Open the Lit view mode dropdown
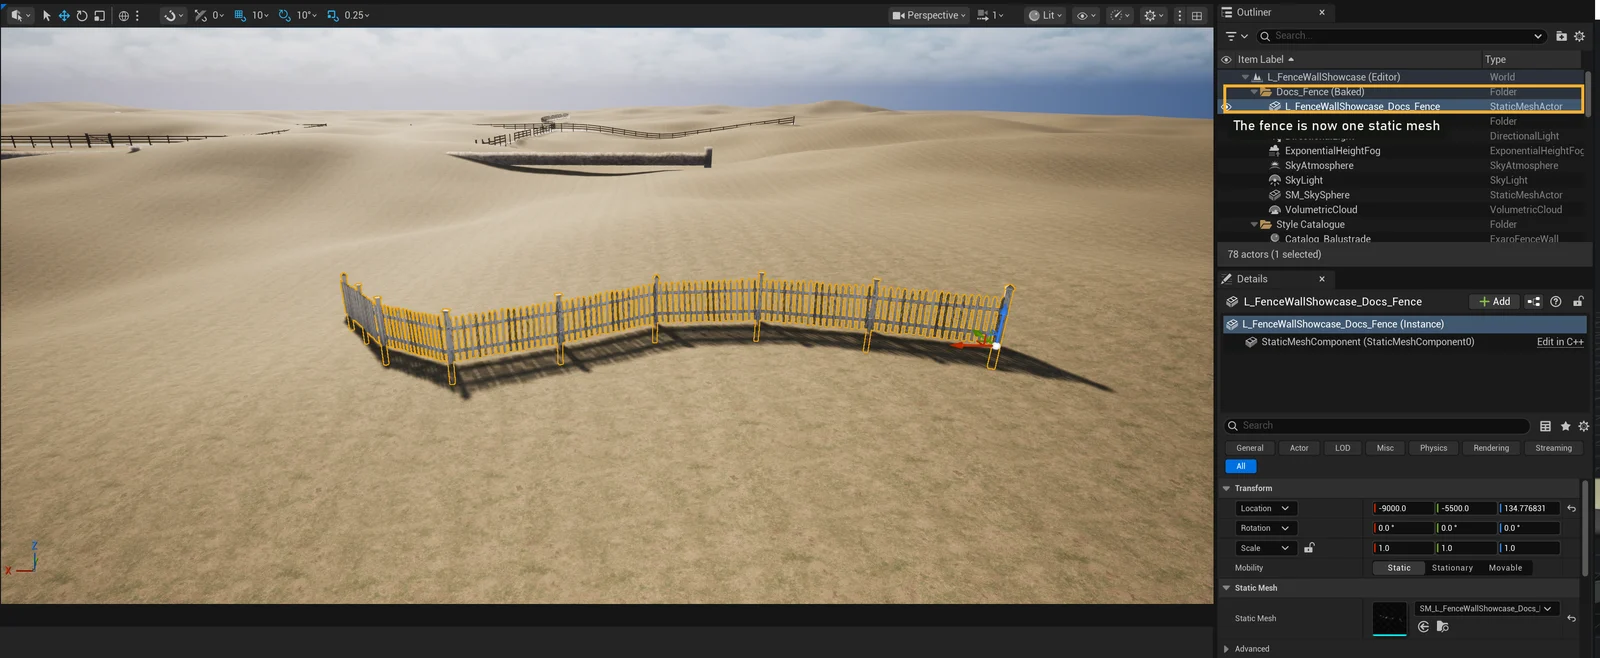The width and height of the screenshot is (1600, 658). tap(1044, 15)
